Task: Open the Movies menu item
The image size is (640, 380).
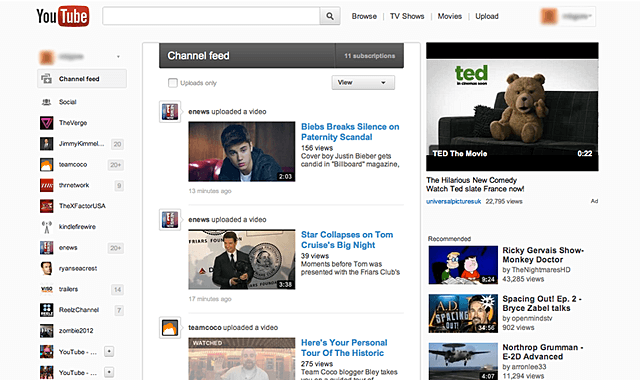Action: pyautogui.click(x=450, y=16)
